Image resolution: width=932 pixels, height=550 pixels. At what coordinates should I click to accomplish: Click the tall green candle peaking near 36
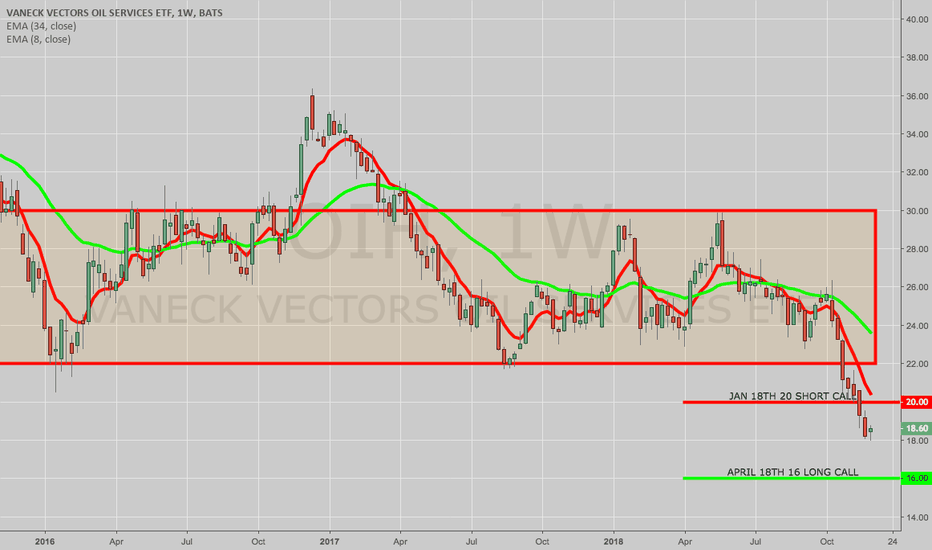[x=307, y=128]
